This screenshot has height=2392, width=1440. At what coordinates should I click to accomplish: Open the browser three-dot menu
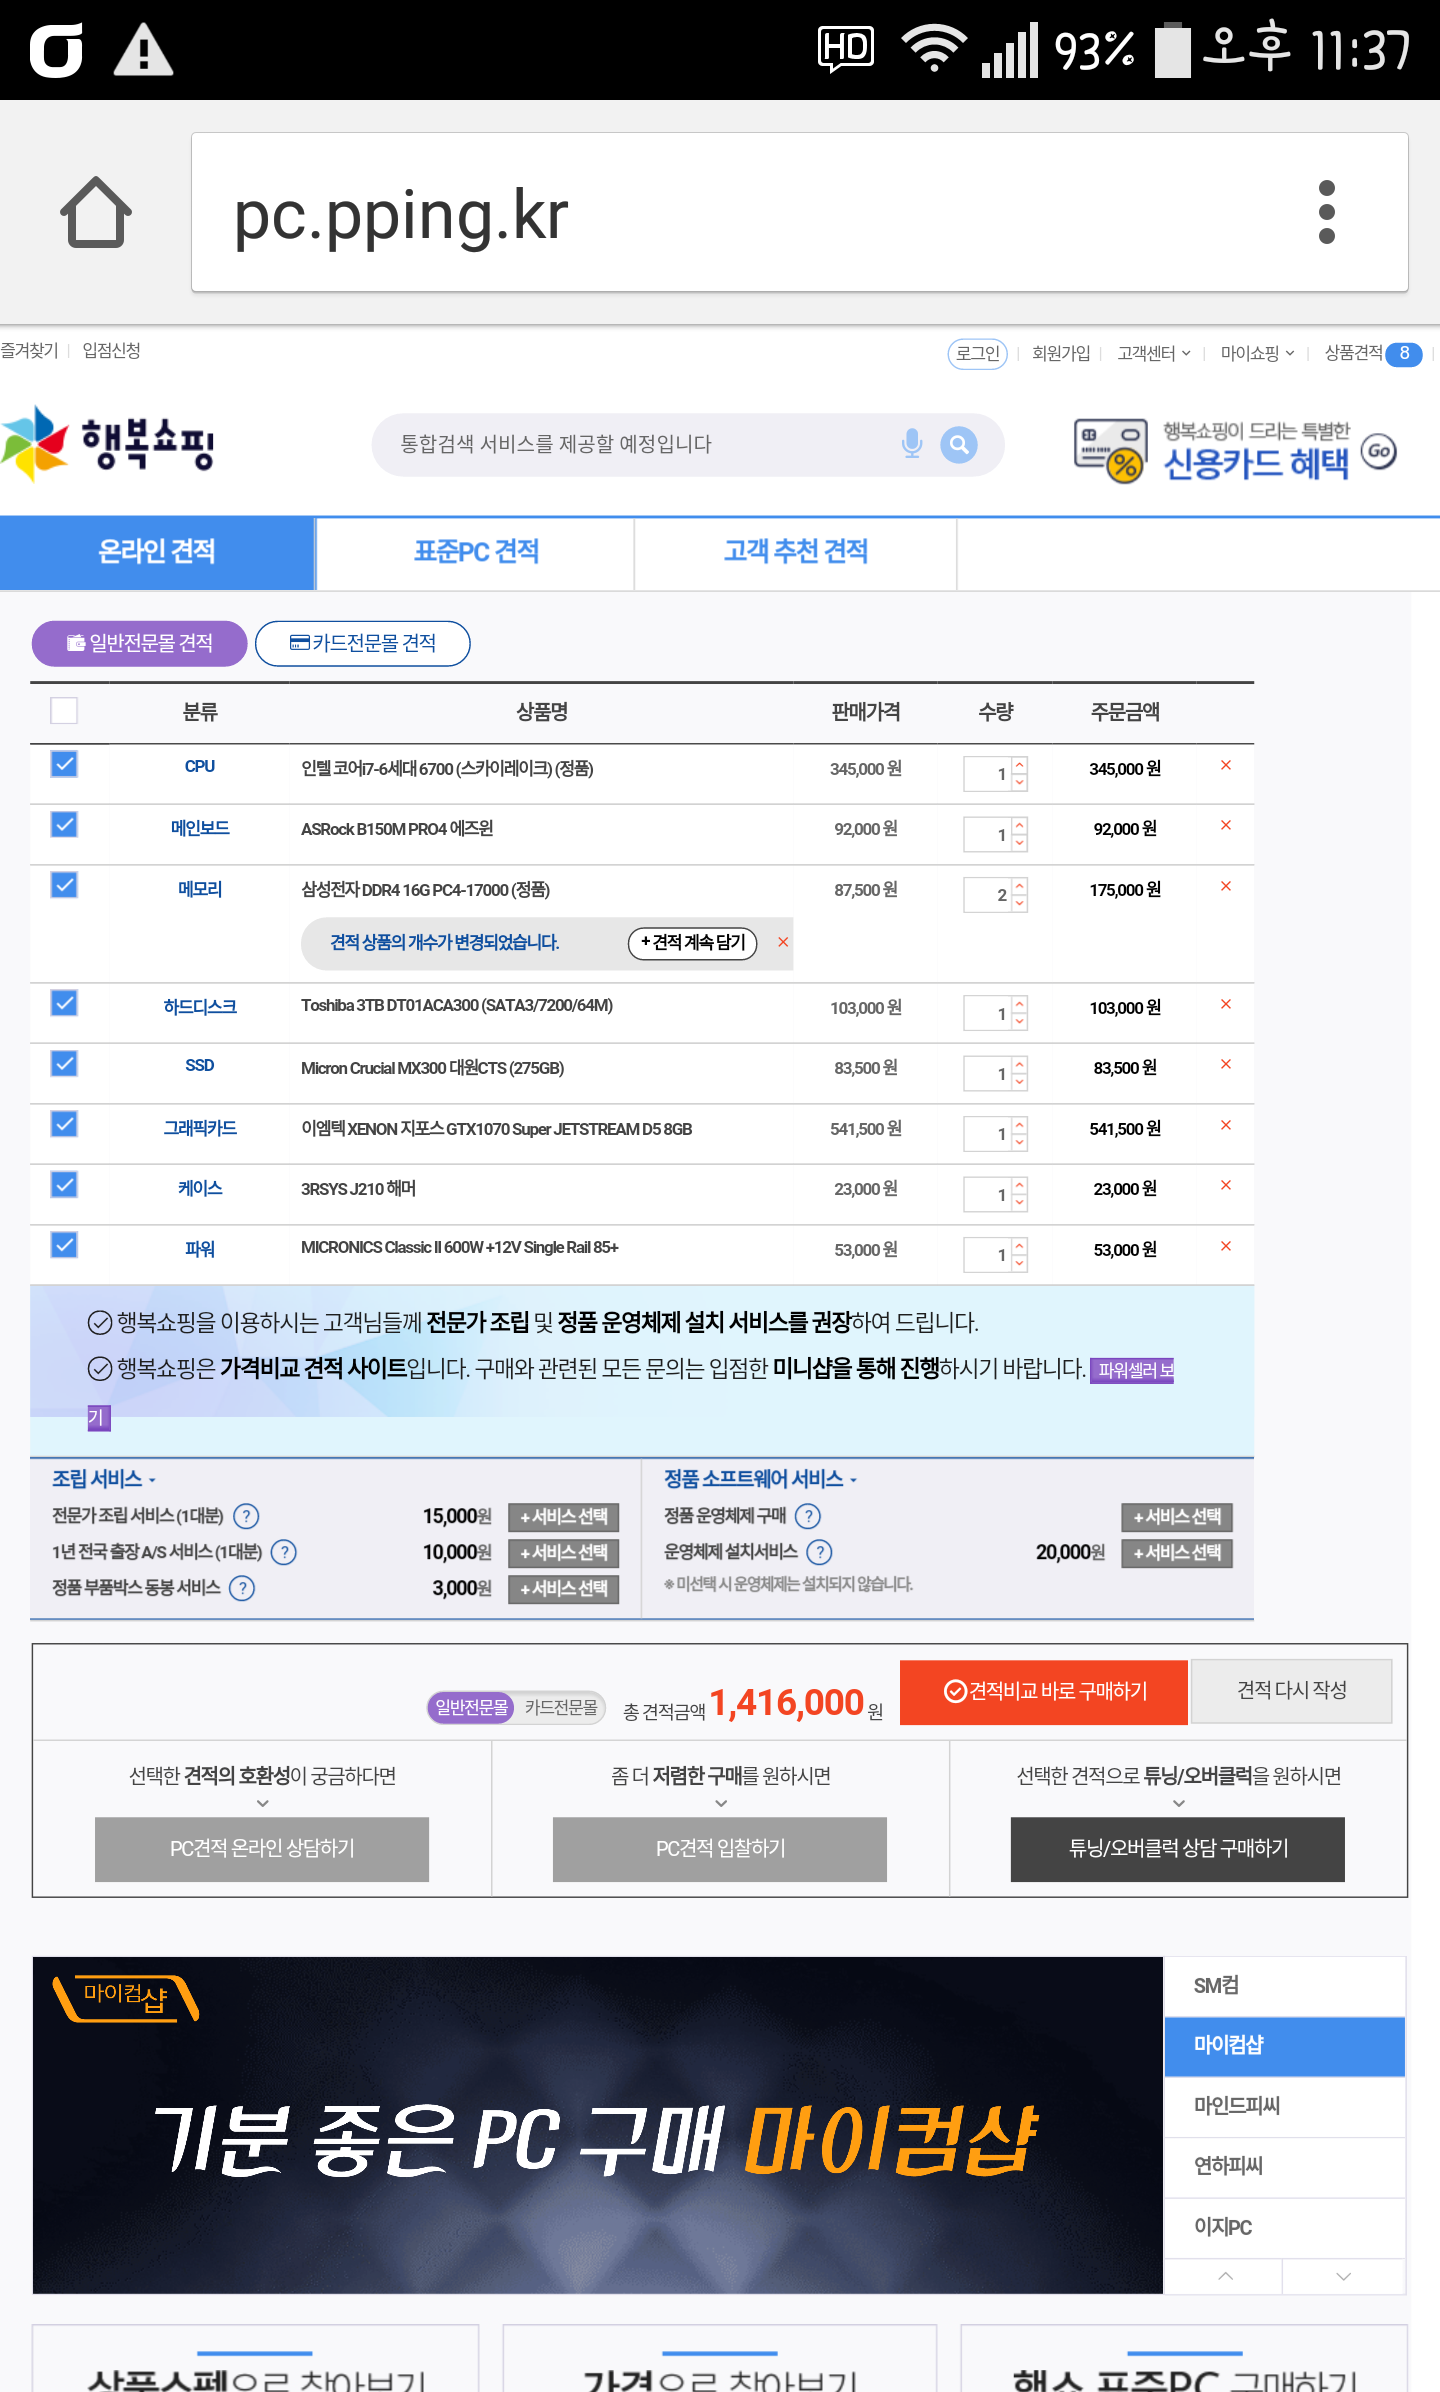1326,212
